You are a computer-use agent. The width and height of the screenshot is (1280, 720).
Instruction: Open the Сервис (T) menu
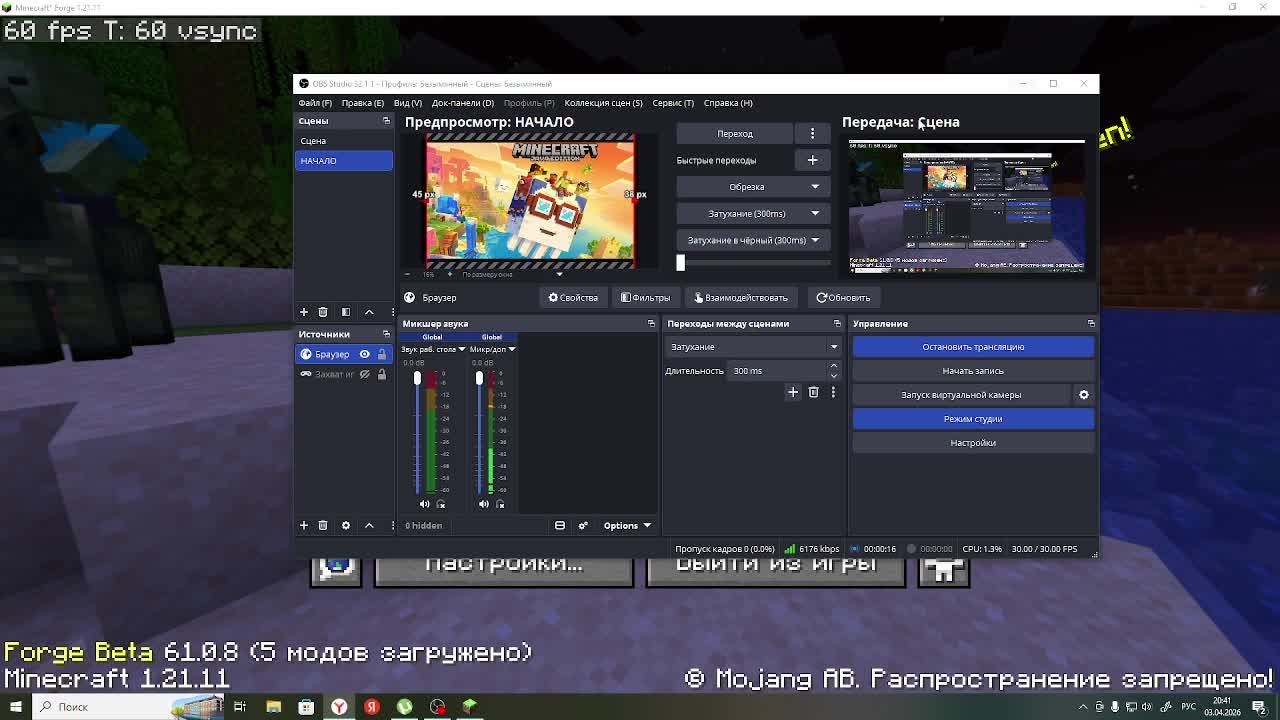673,103
